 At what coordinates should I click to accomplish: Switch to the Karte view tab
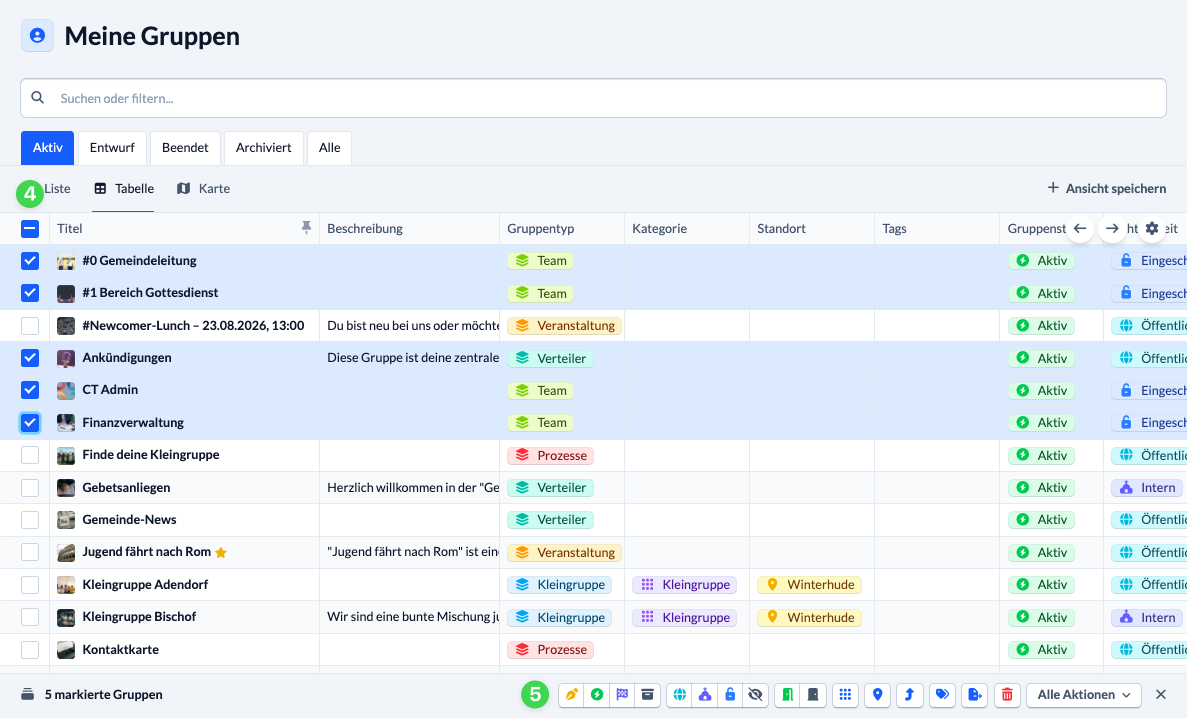(x=204, y=189)
